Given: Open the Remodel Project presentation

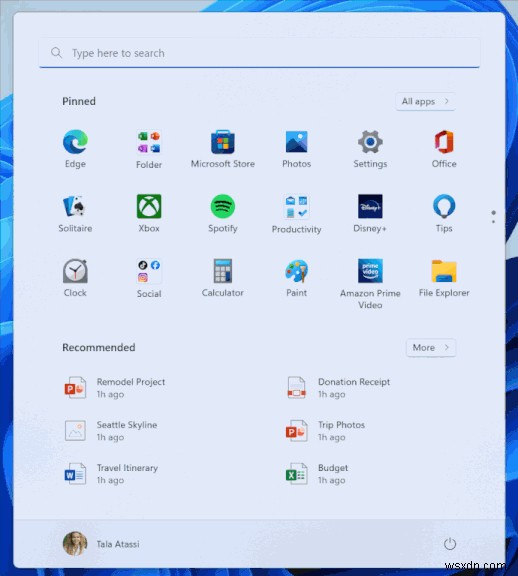Looking at the screenshot, I should (115, 388).
